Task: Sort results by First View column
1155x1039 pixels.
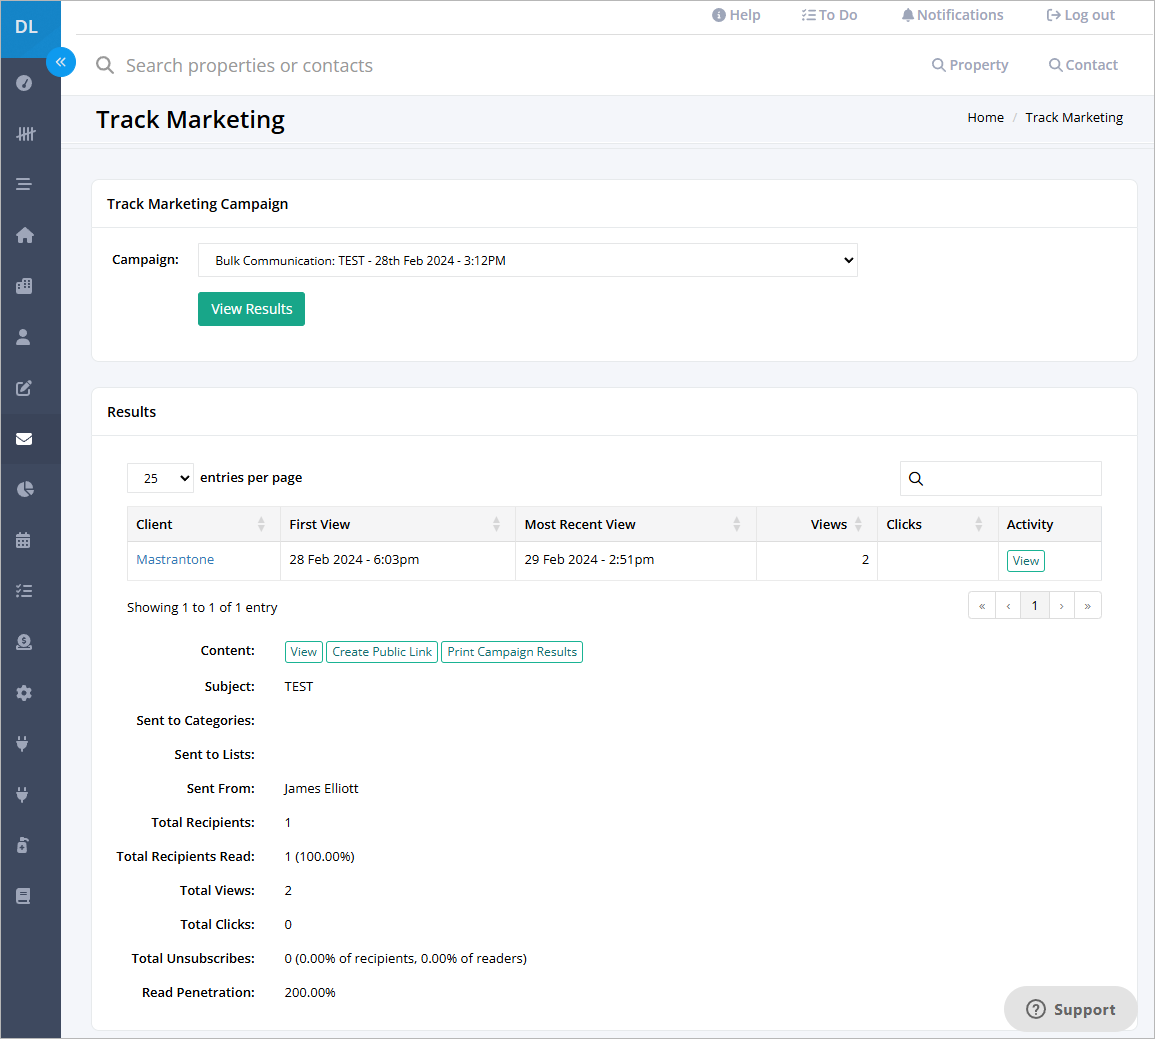Action: click(397, 524)
